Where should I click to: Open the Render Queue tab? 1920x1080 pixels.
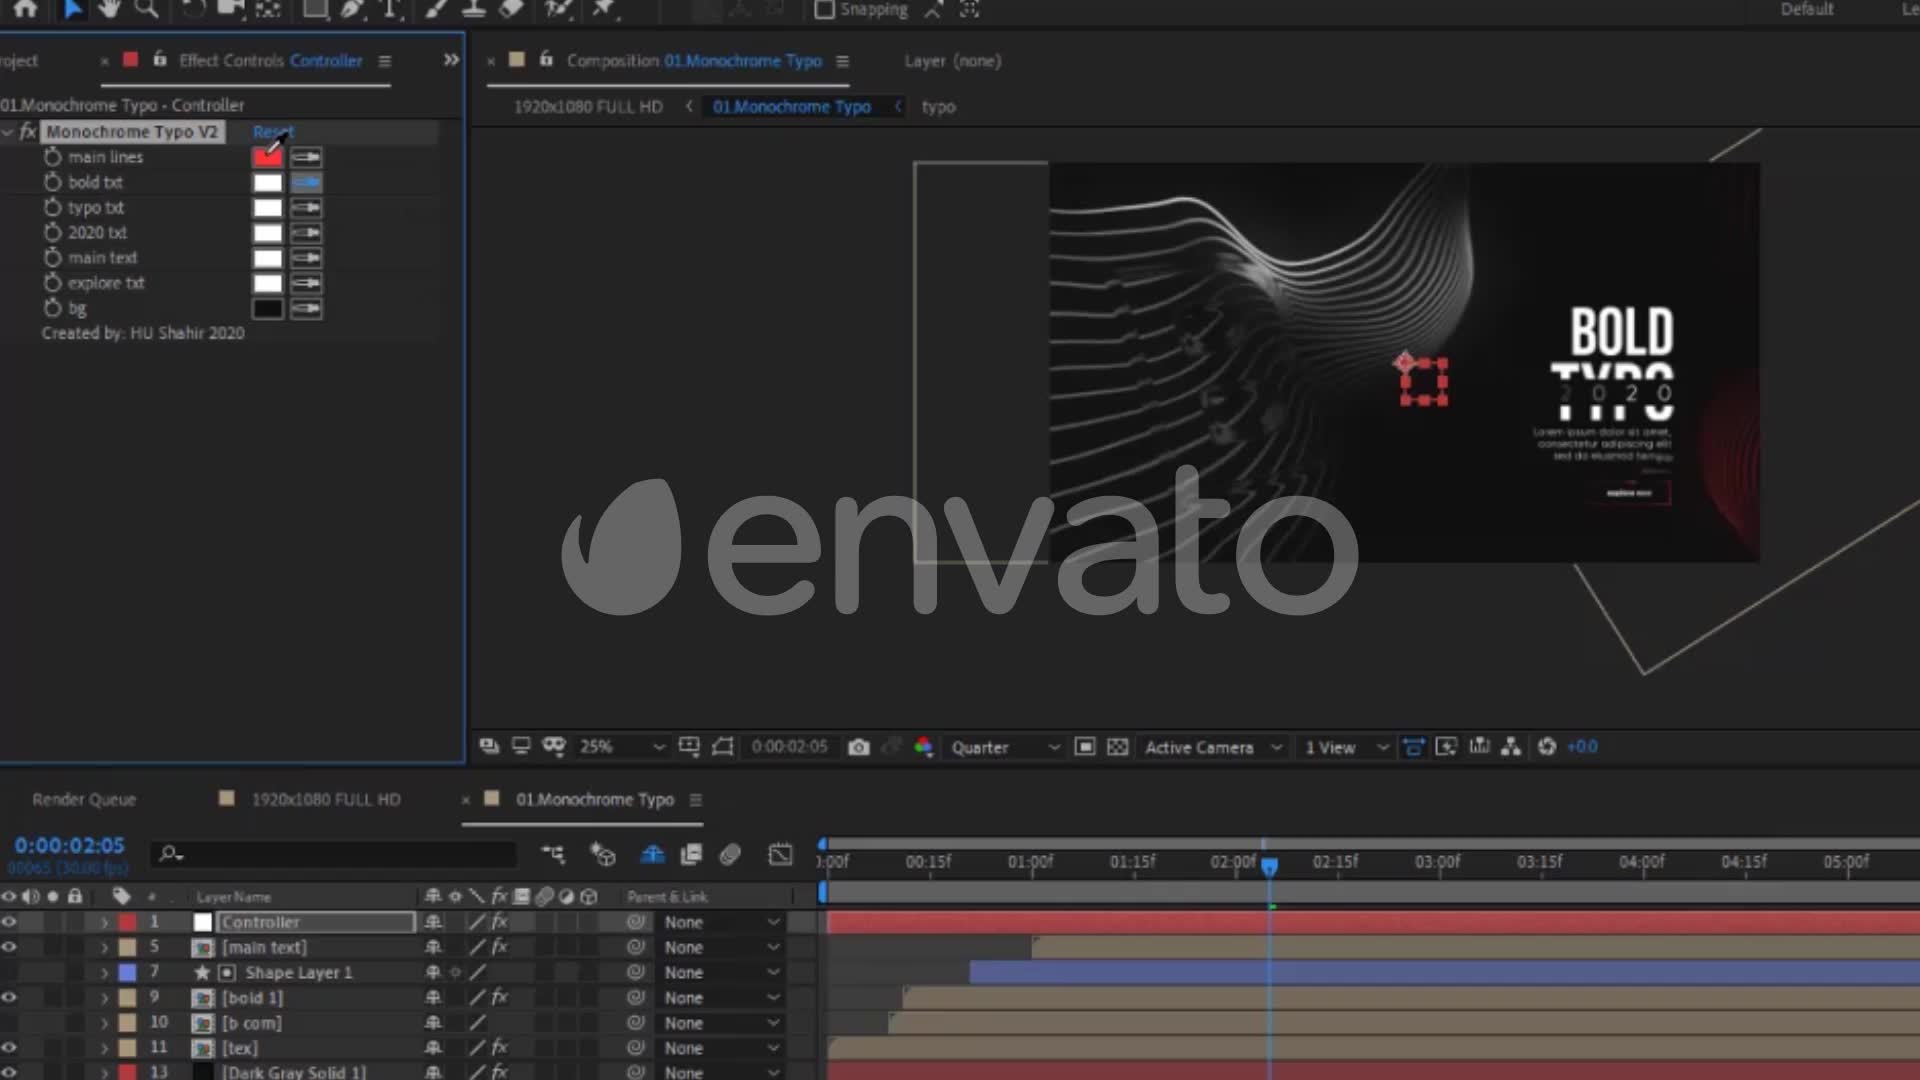(84, 800)
